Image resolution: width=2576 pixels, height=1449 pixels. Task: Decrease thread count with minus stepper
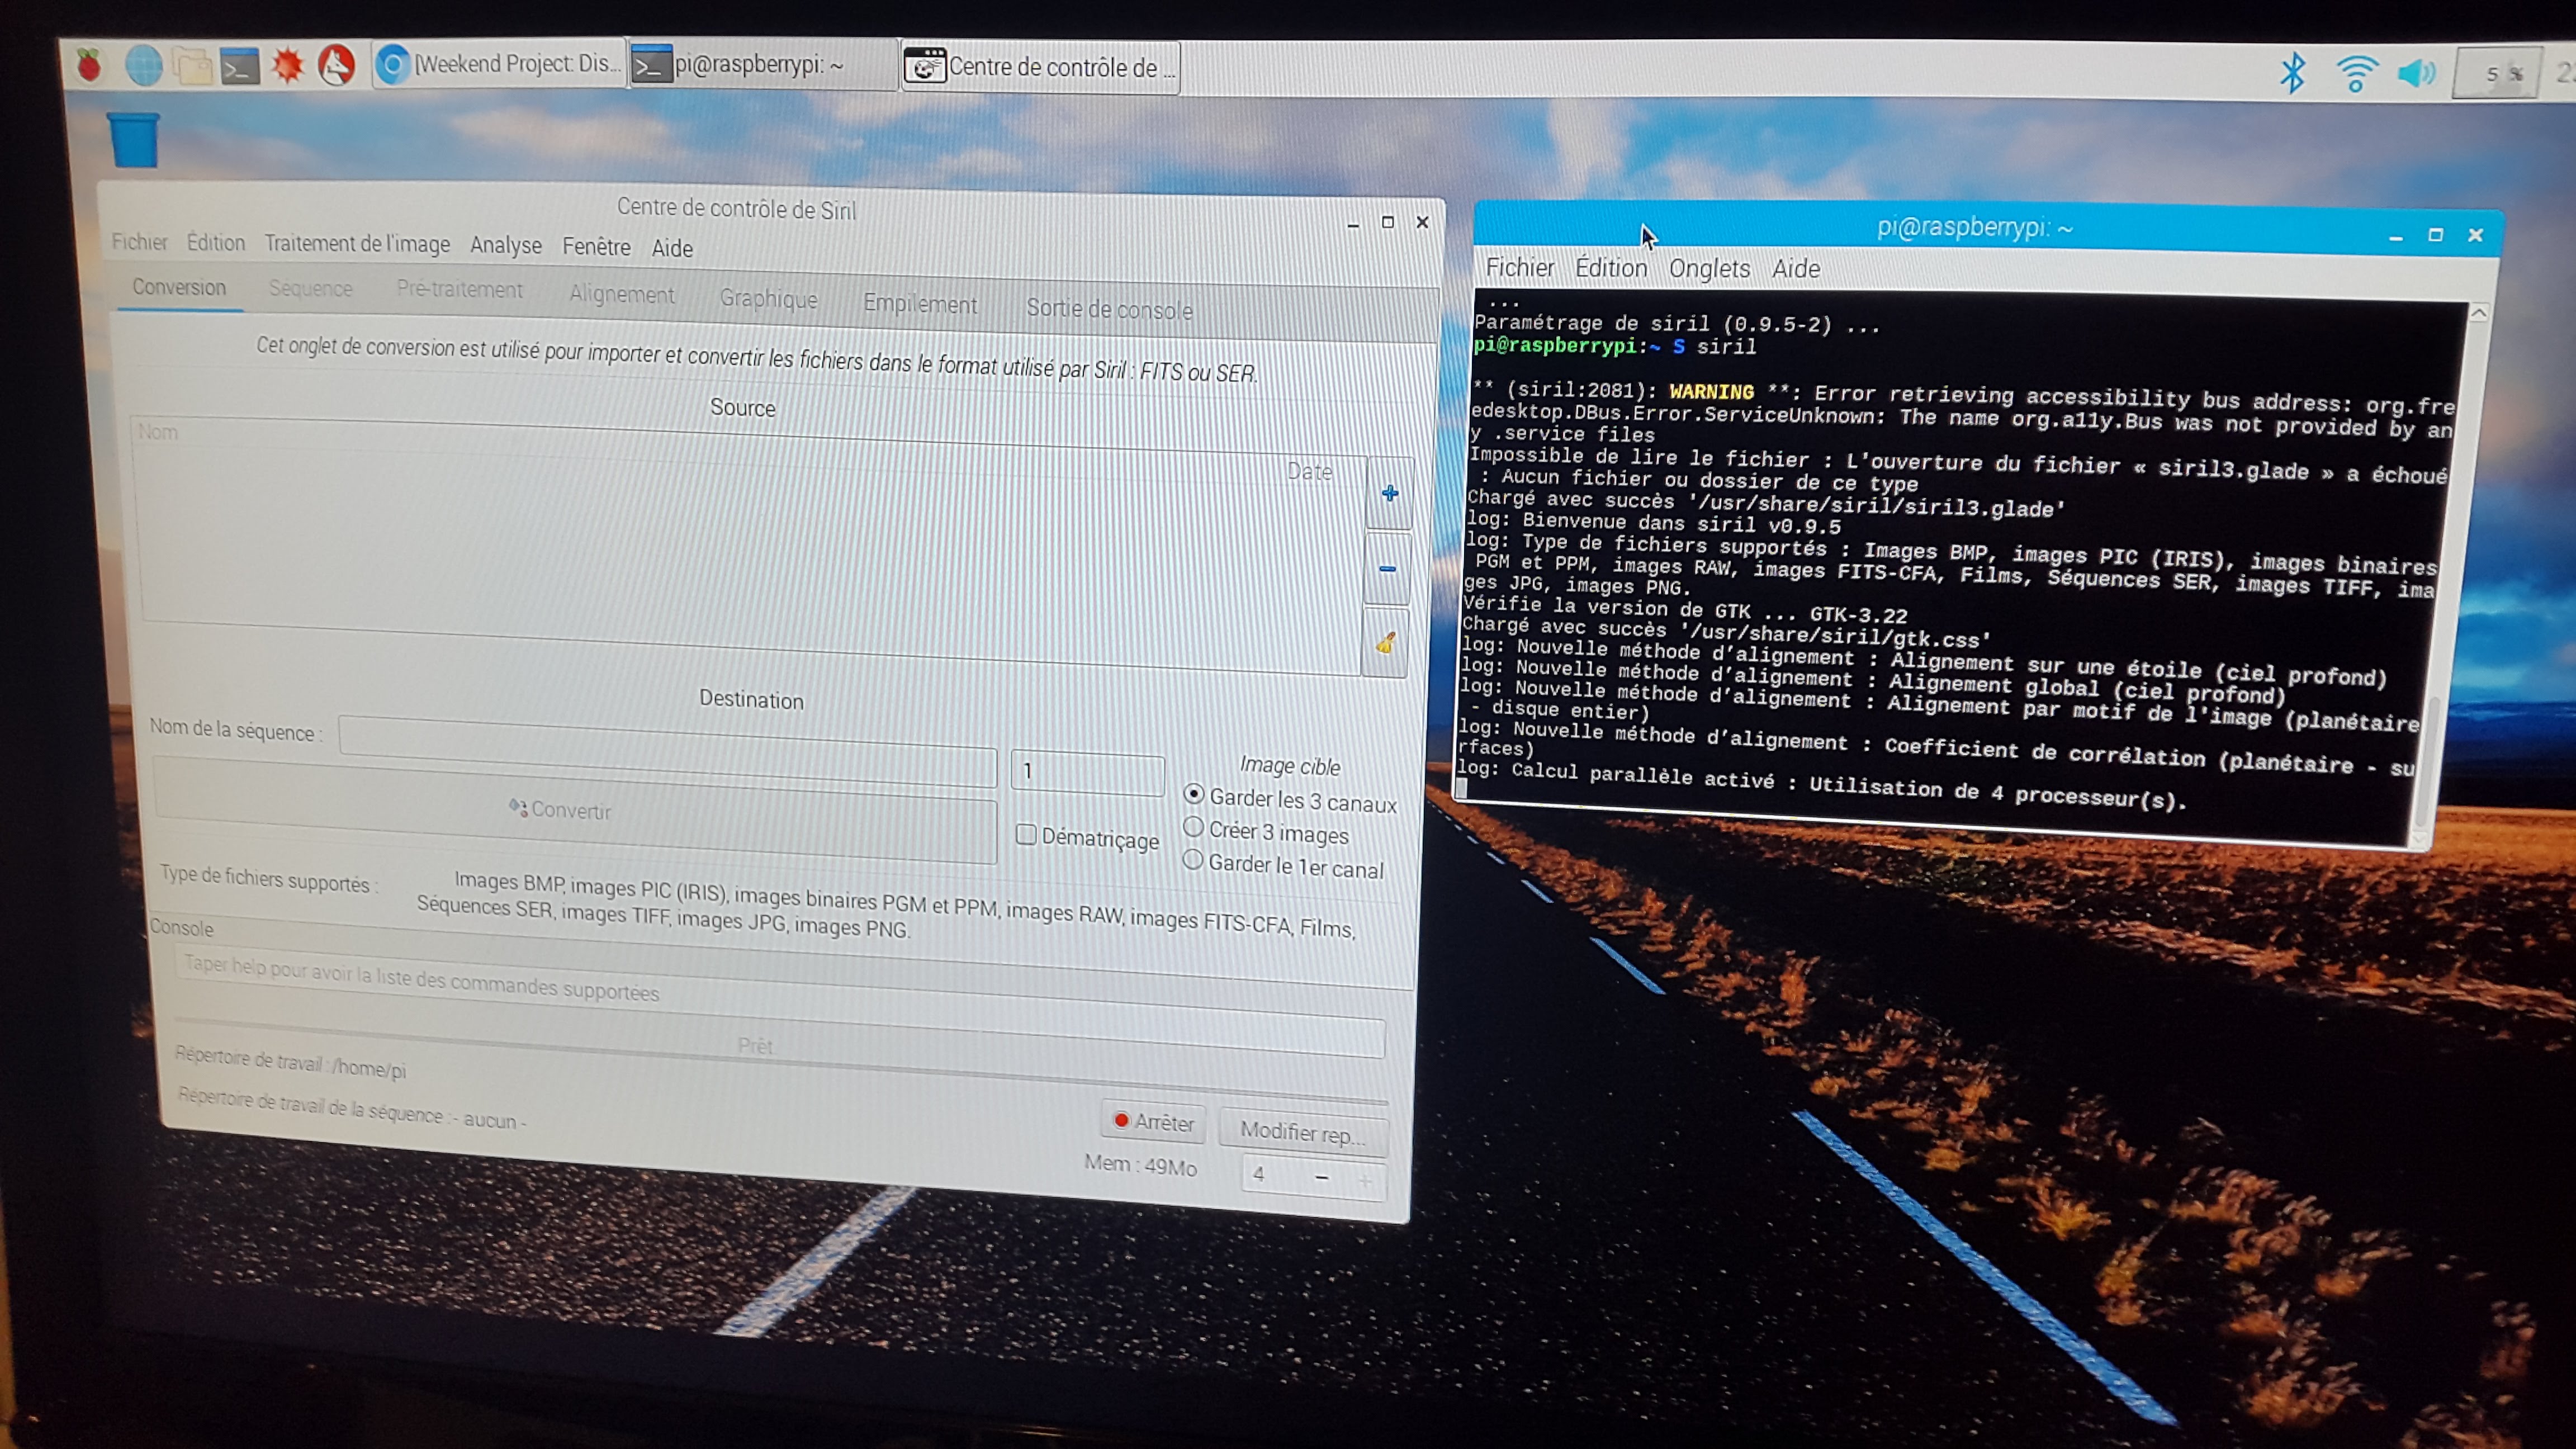(x=1321, y=1177)
